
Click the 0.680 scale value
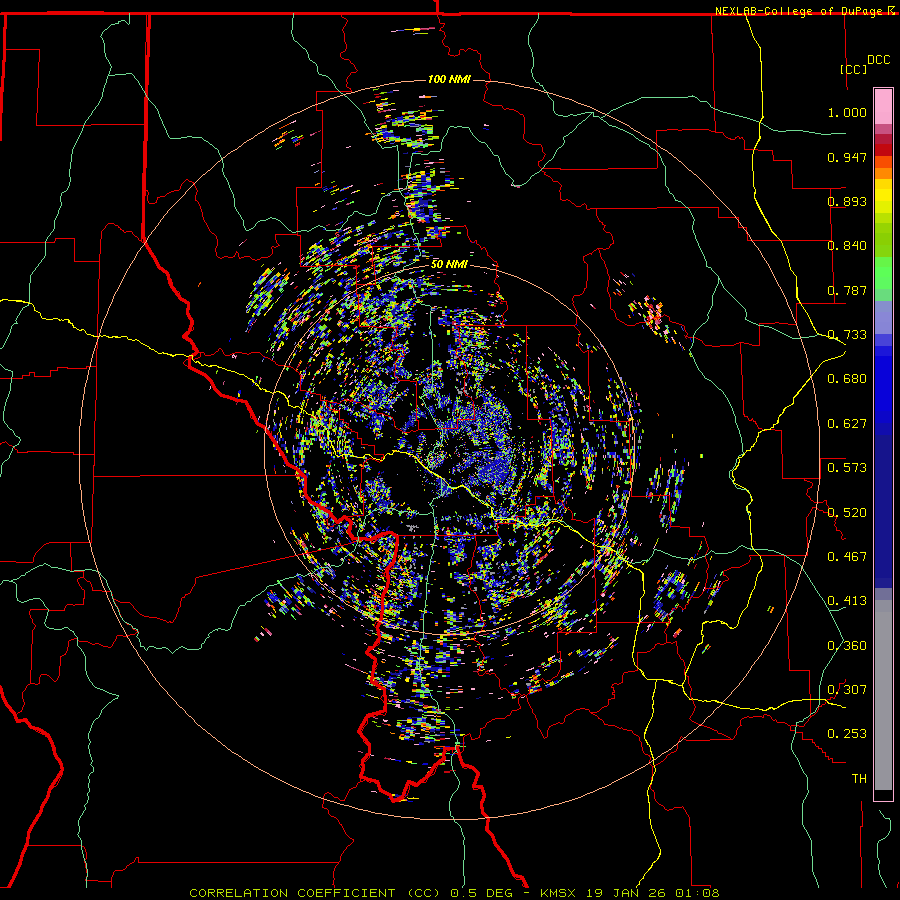847,379
